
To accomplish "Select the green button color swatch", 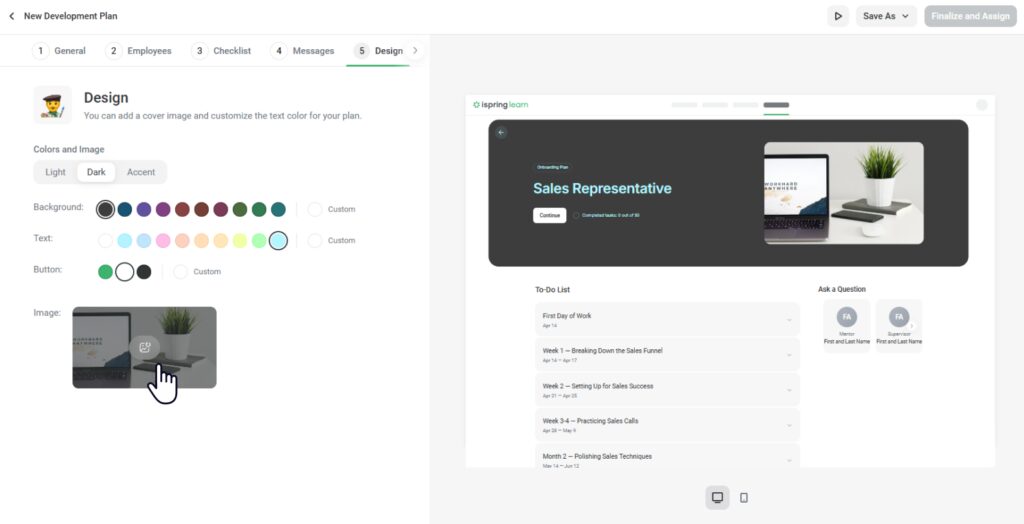I will pyautogui.click(x=105, y=272).
